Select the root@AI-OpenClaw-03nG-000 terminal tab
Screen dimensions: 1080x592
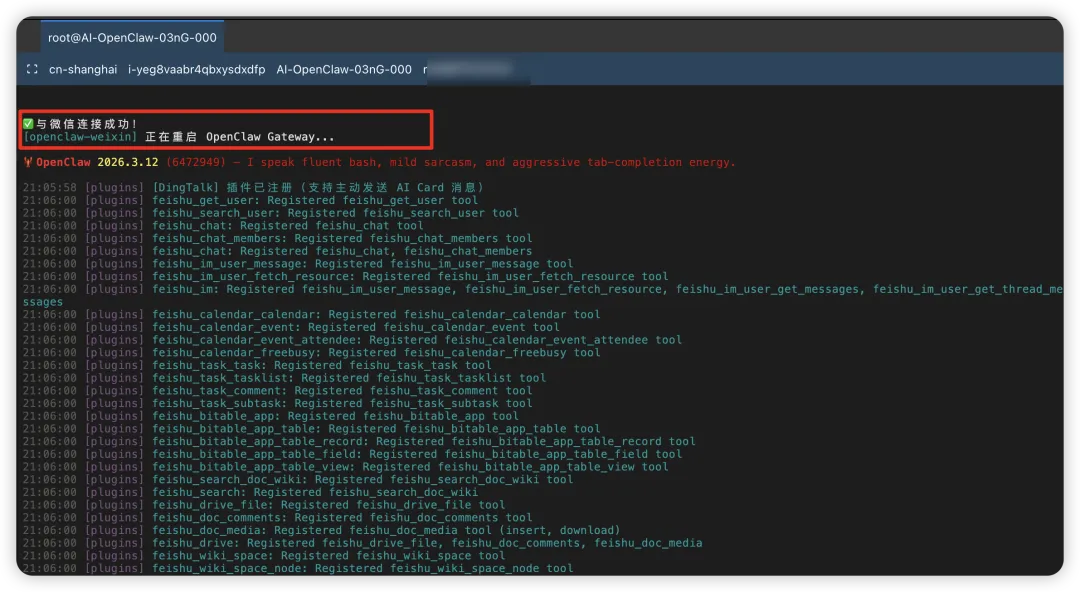click(x=132, y=37)
